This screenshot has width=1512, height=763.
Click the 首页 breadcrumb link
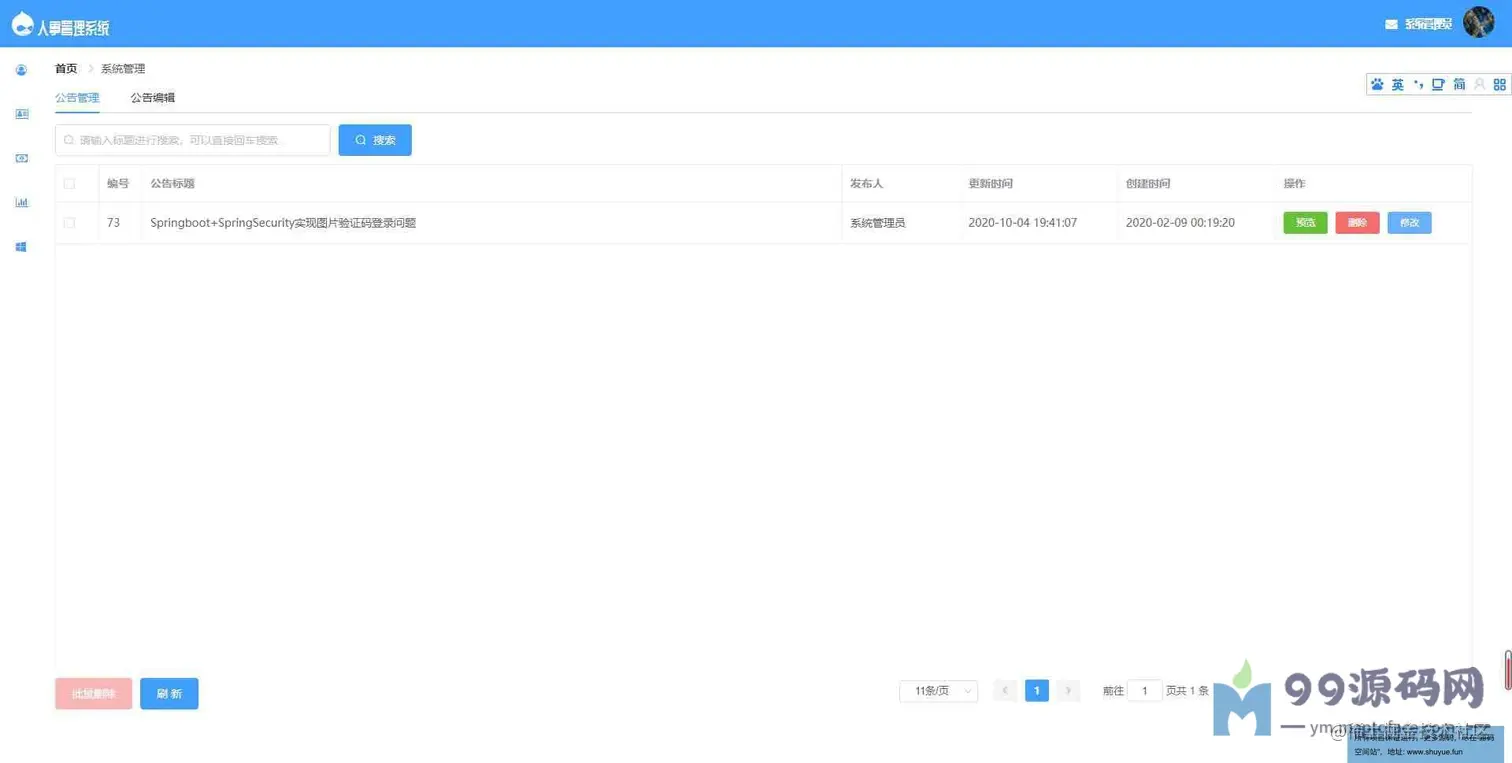pyautogui.click(x=66, y=69)
